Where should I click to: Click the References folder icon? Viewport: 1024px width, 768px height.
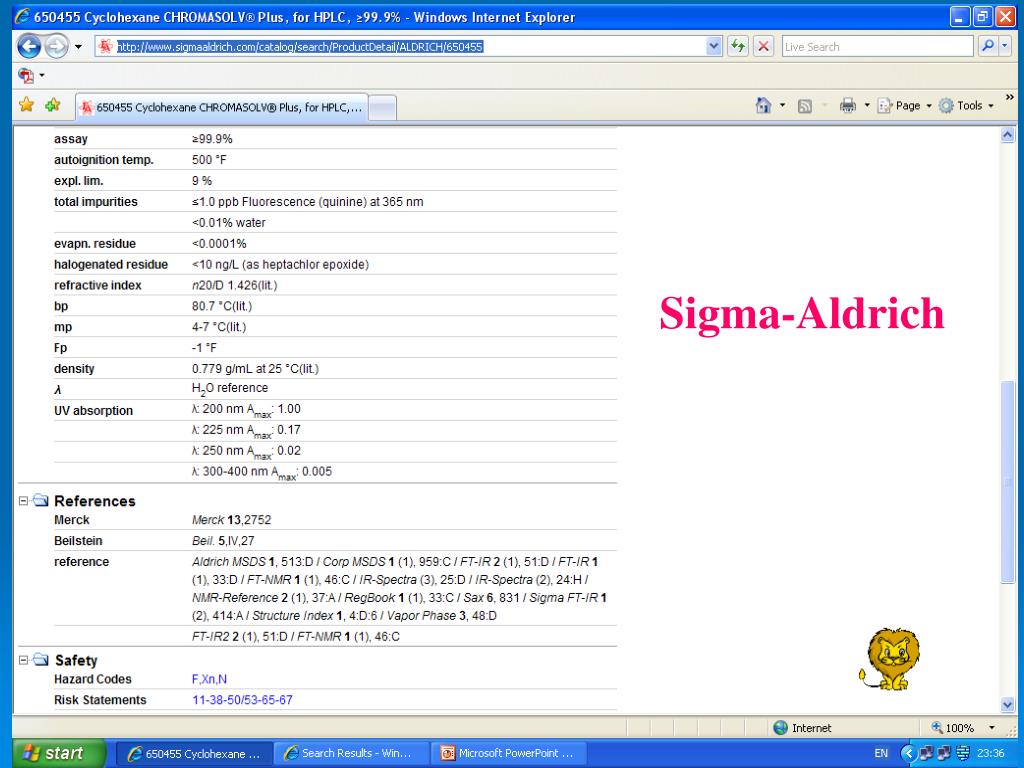coord(40,500)
